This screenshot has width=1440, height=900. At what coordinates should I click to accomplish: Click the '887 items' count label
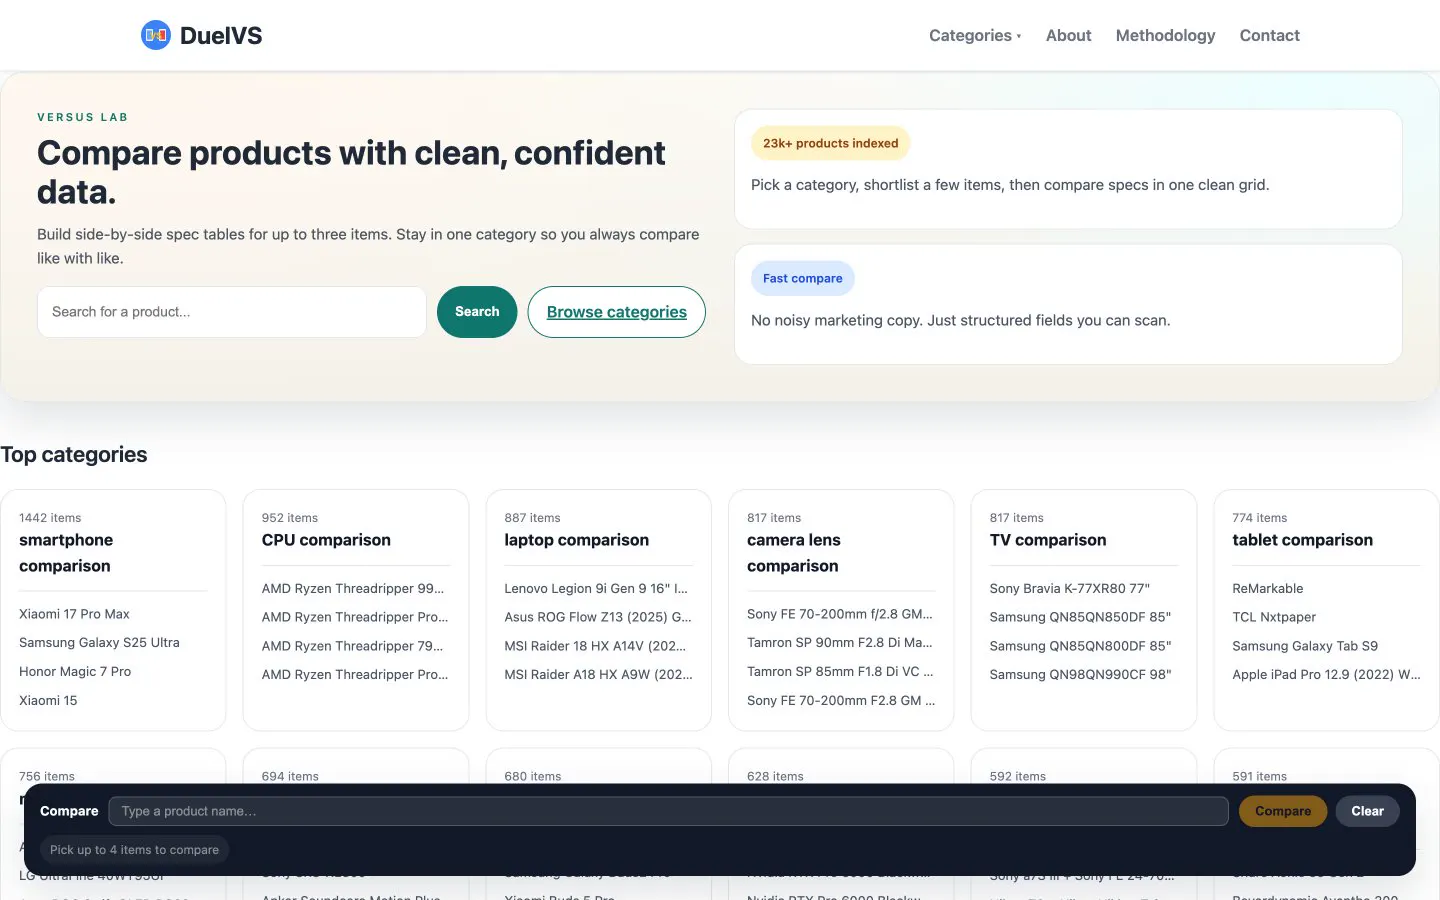coord(532,518)
